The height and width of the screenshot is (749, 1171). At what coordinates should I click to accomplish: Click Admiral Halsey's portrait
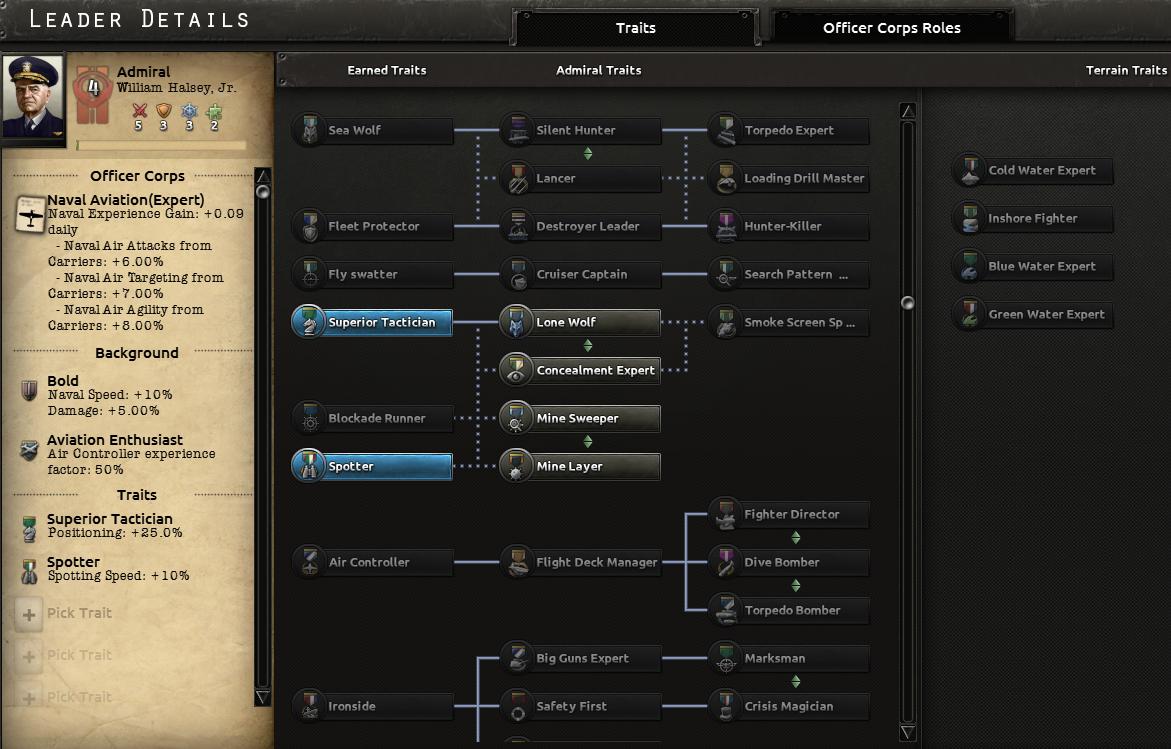click(33, 97)
